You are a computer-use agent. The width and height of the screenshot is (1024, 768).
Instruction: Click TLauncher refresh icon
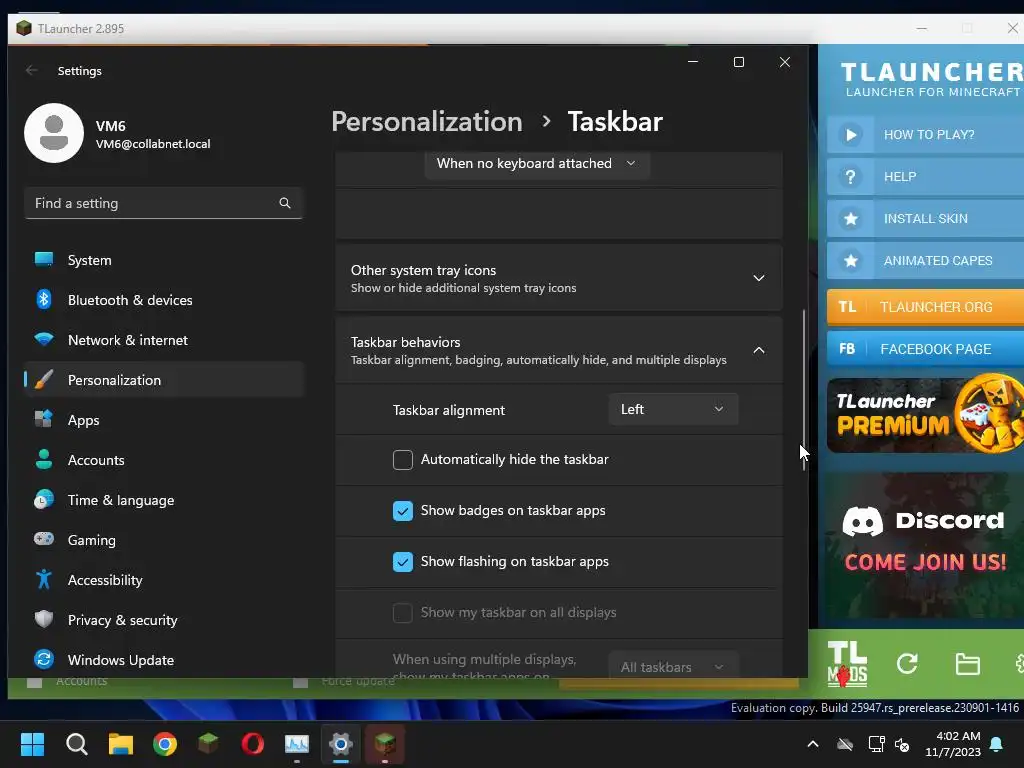click(907, 664)
